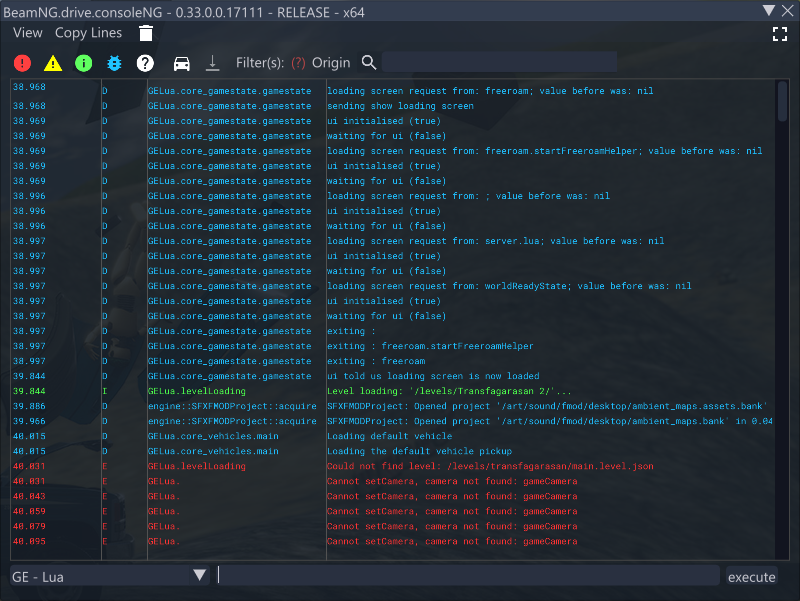The height and width of the screenshot is (601, 800).
Task: Open the Copy Lines menu
Action: (88, 33)
